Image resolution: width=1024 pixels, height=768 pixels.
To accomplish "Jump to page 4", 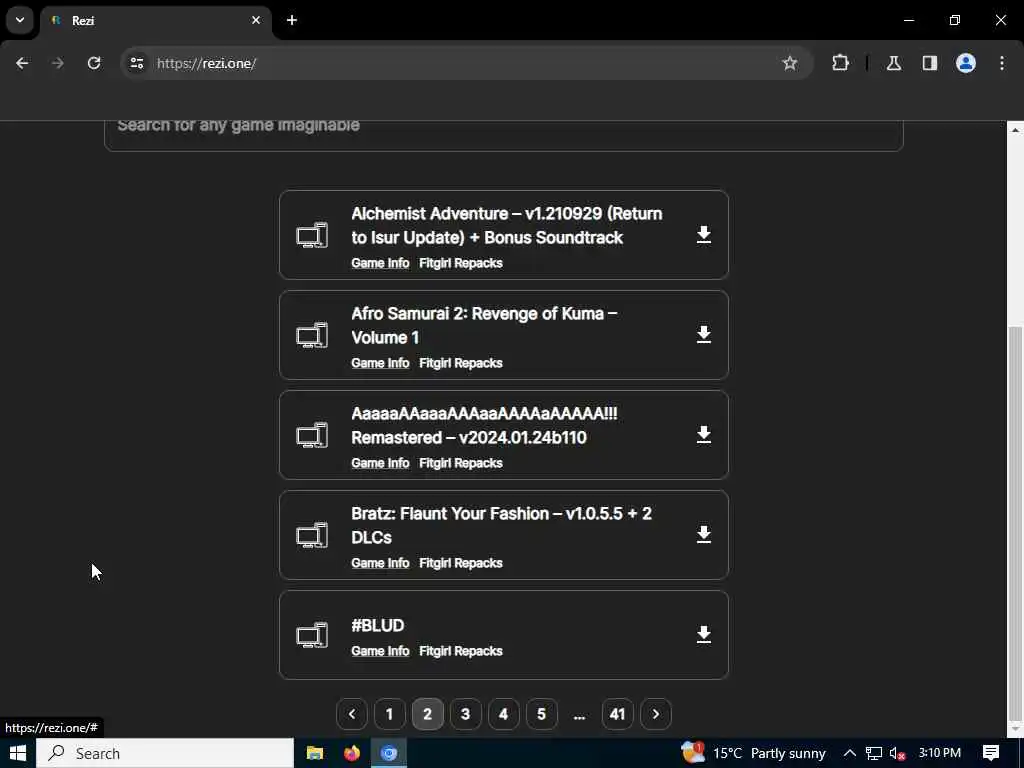I will tap(504, 714).
